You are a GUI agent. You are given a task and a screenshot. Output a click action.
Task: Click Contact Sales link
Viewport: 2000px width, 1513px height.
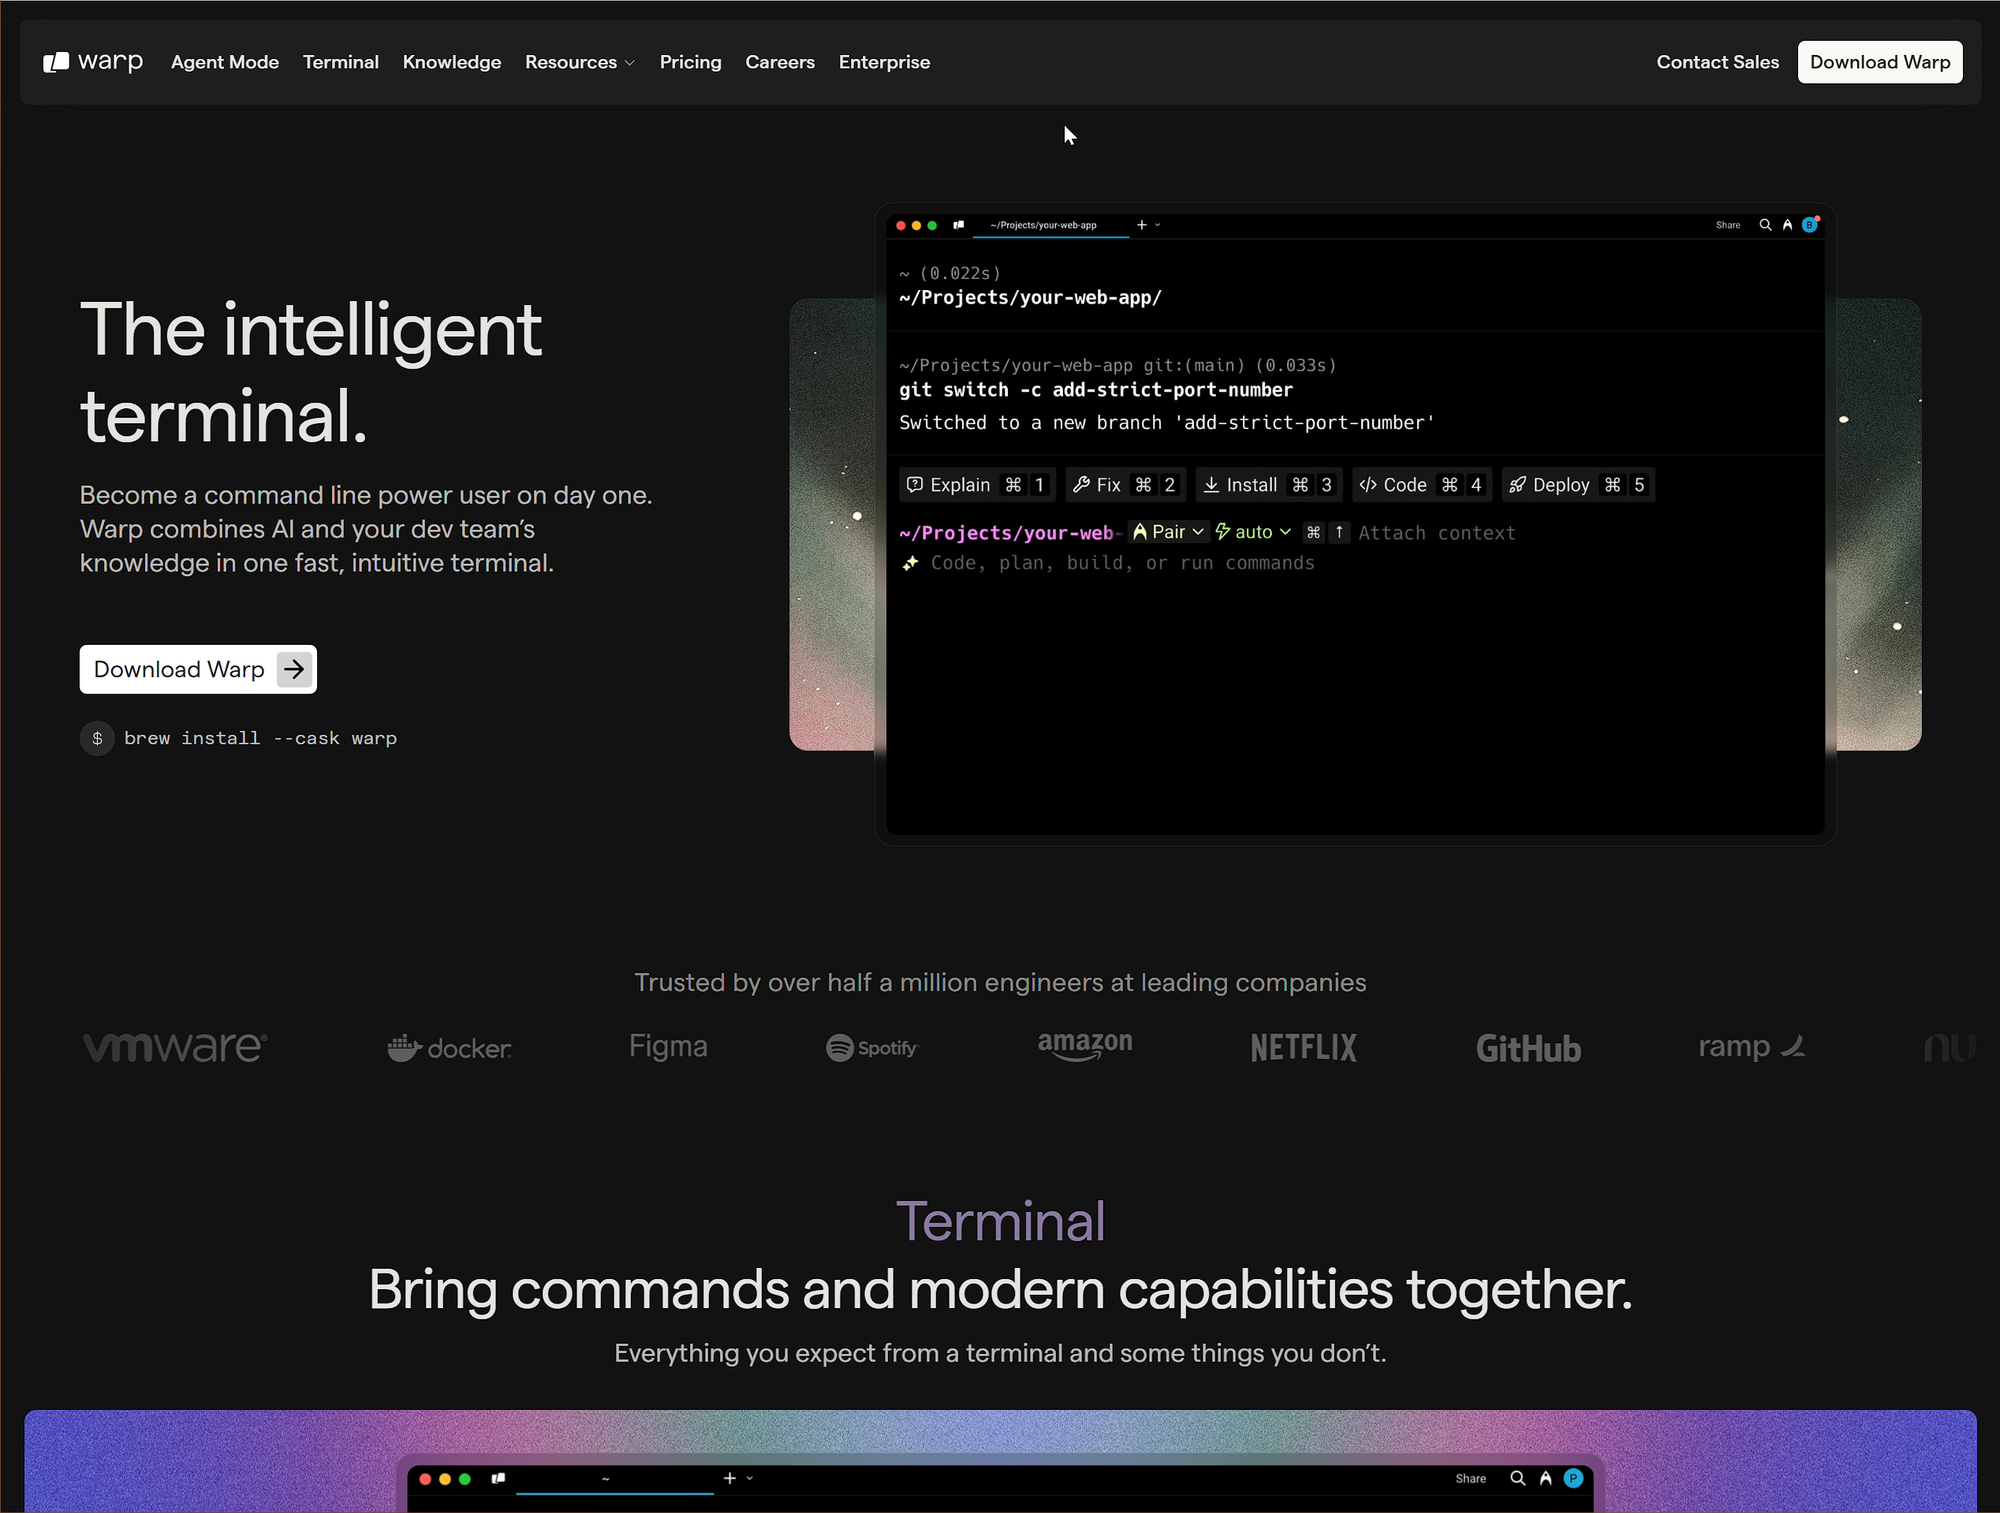1717,62
